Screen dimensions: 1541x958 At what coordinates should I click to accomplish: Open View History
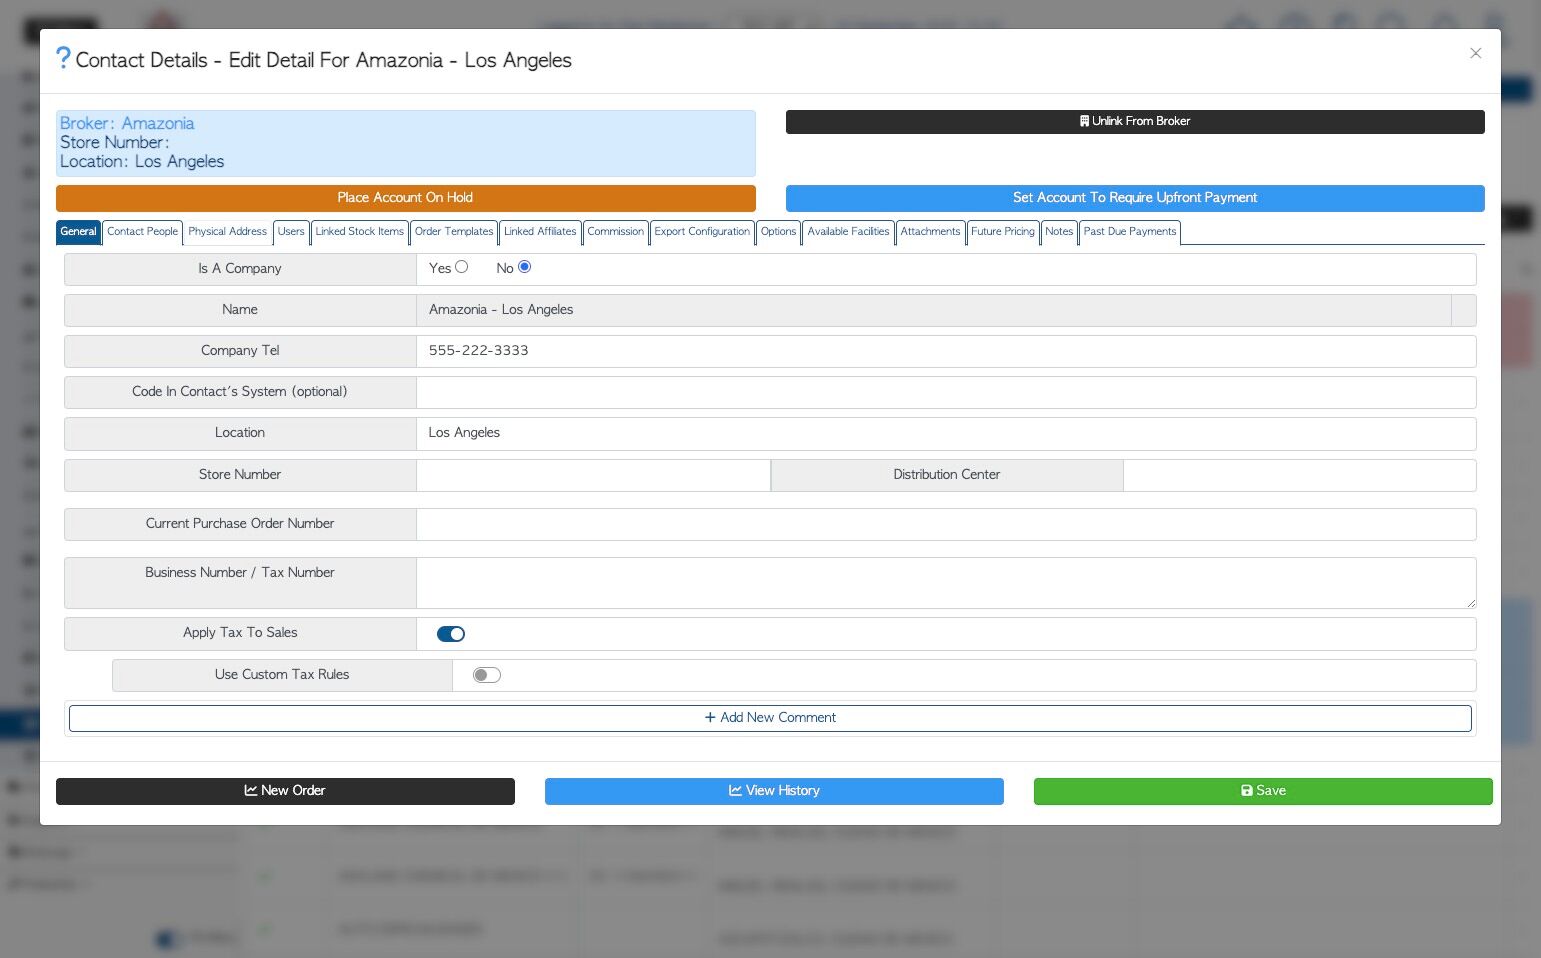[774, 791]
